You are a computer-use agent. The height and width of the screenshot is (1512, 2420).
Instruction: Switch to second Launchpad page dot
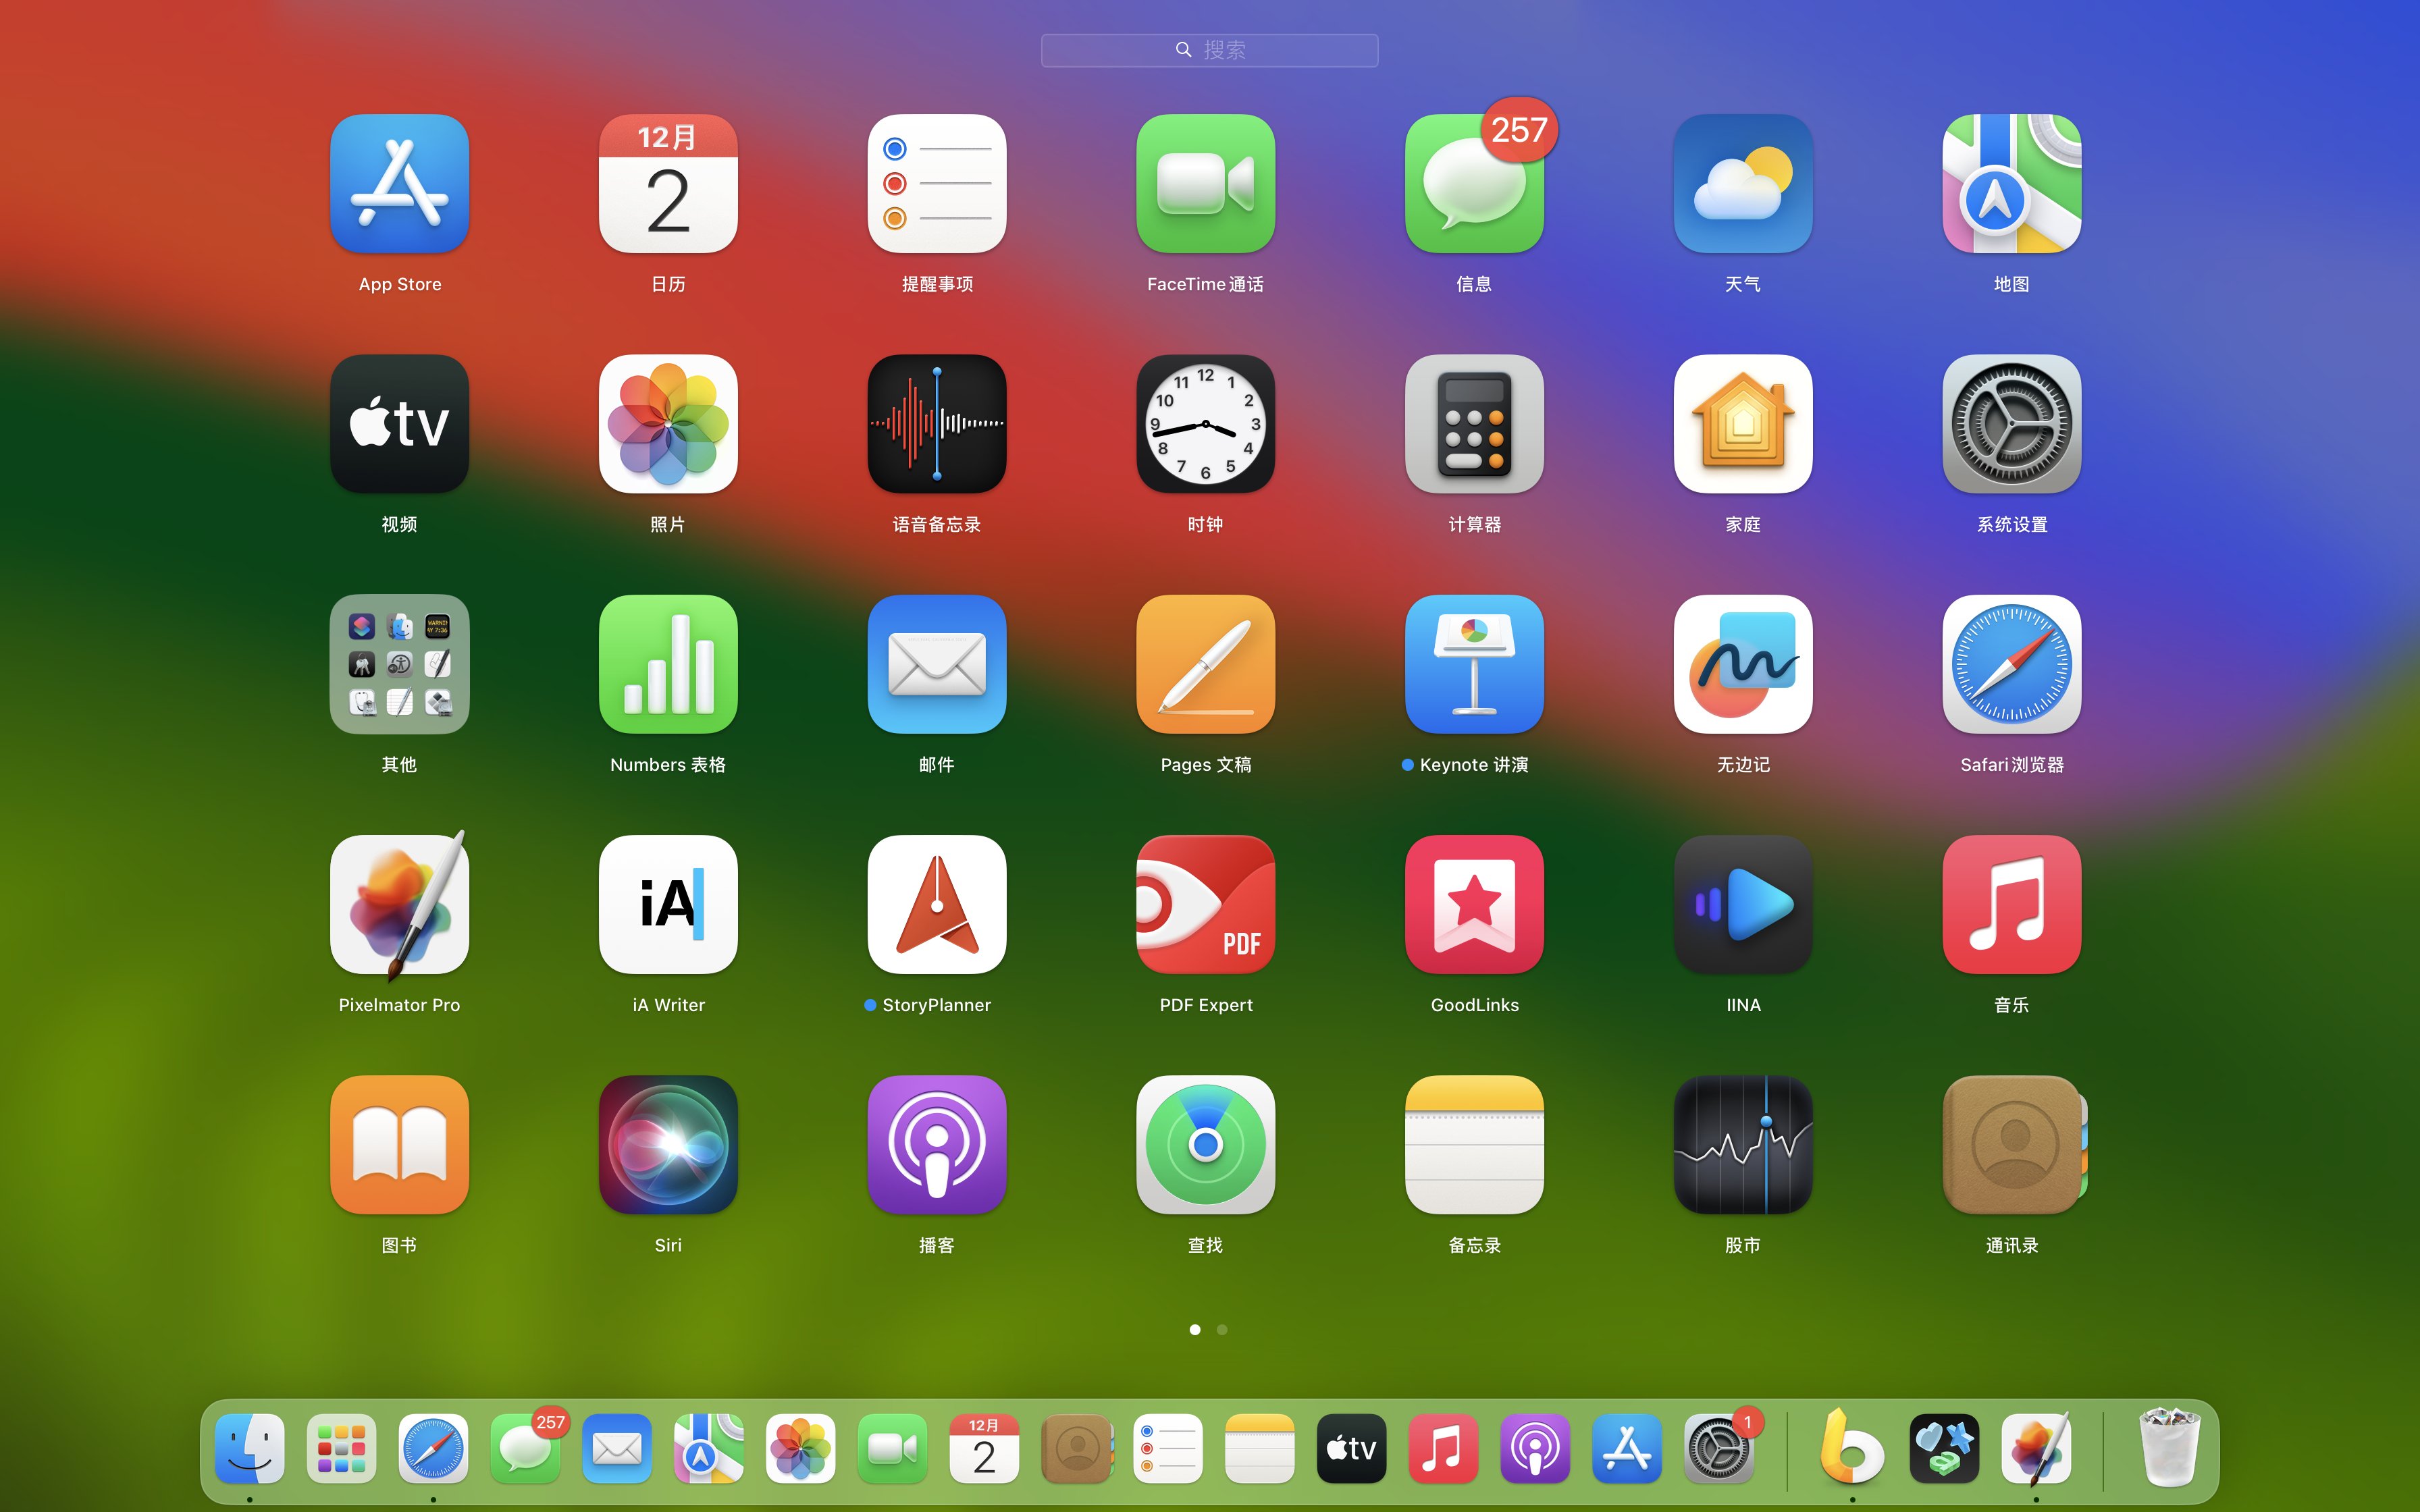click(x=1222, y=1329)
